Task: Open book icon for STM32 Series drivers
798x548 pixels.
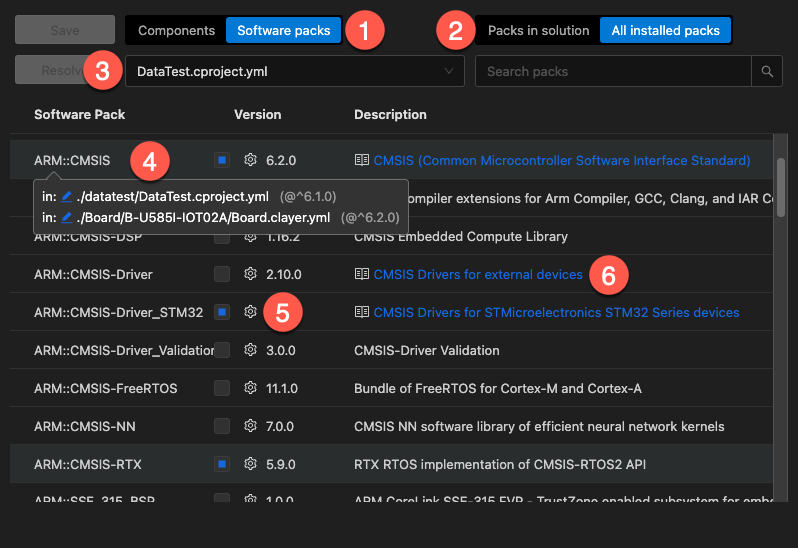Action: (361, 312)
